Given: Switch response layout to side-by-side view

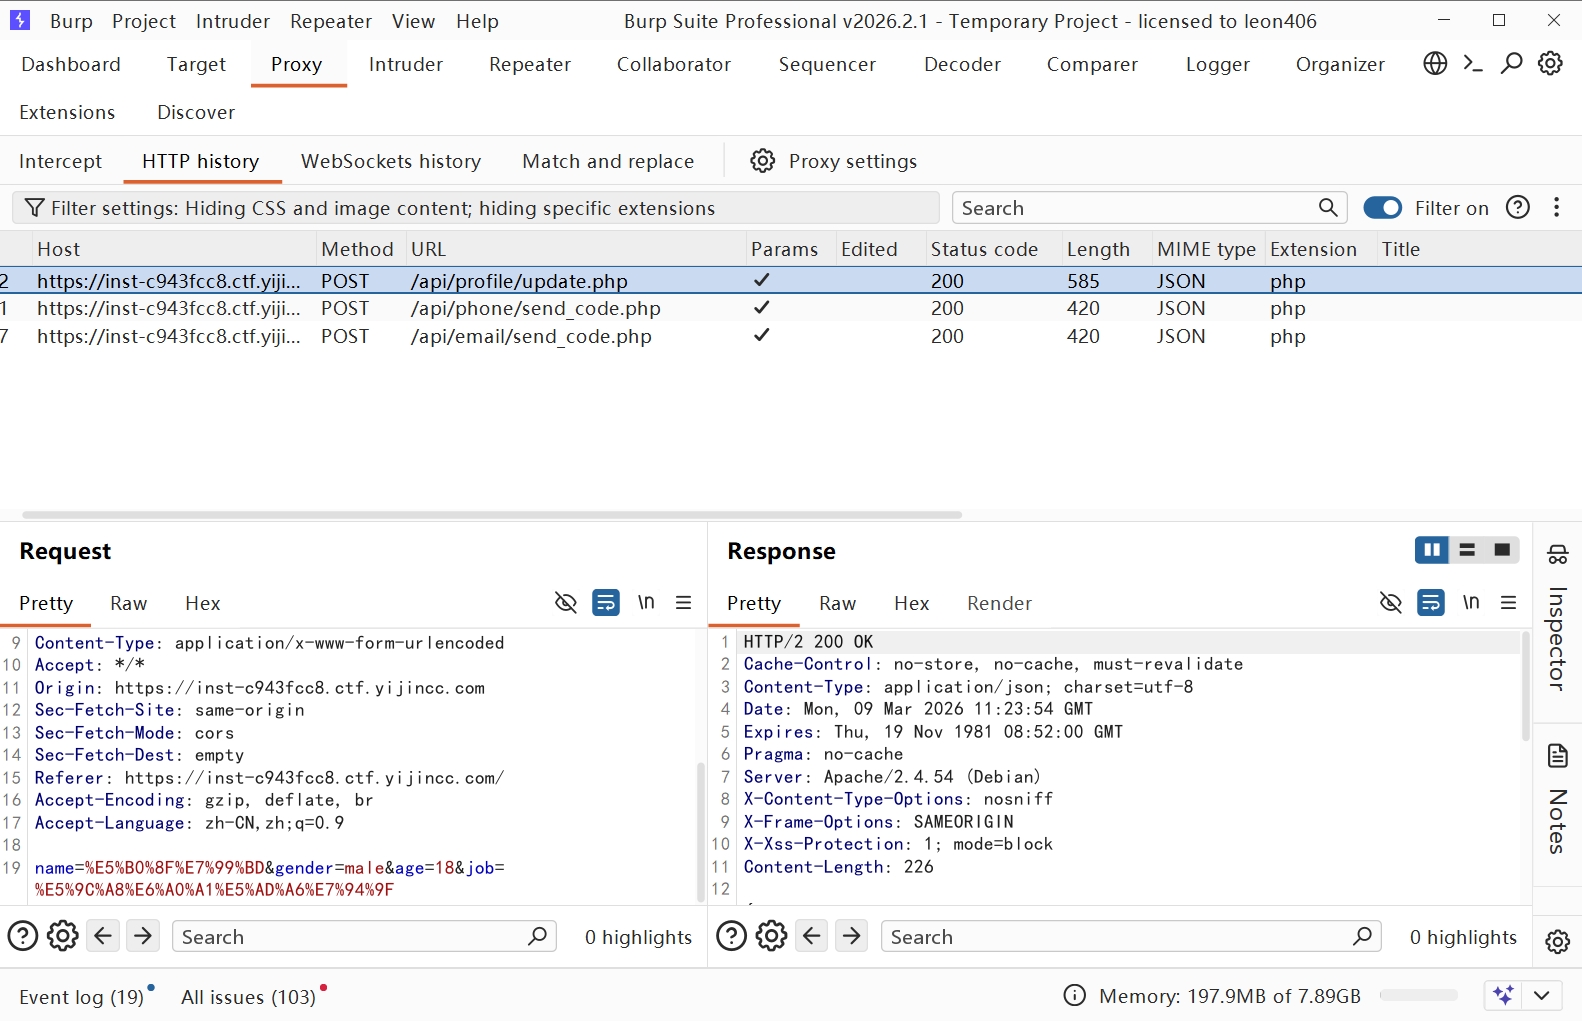Looking at the screenshot, I should tap(1431, 550).
